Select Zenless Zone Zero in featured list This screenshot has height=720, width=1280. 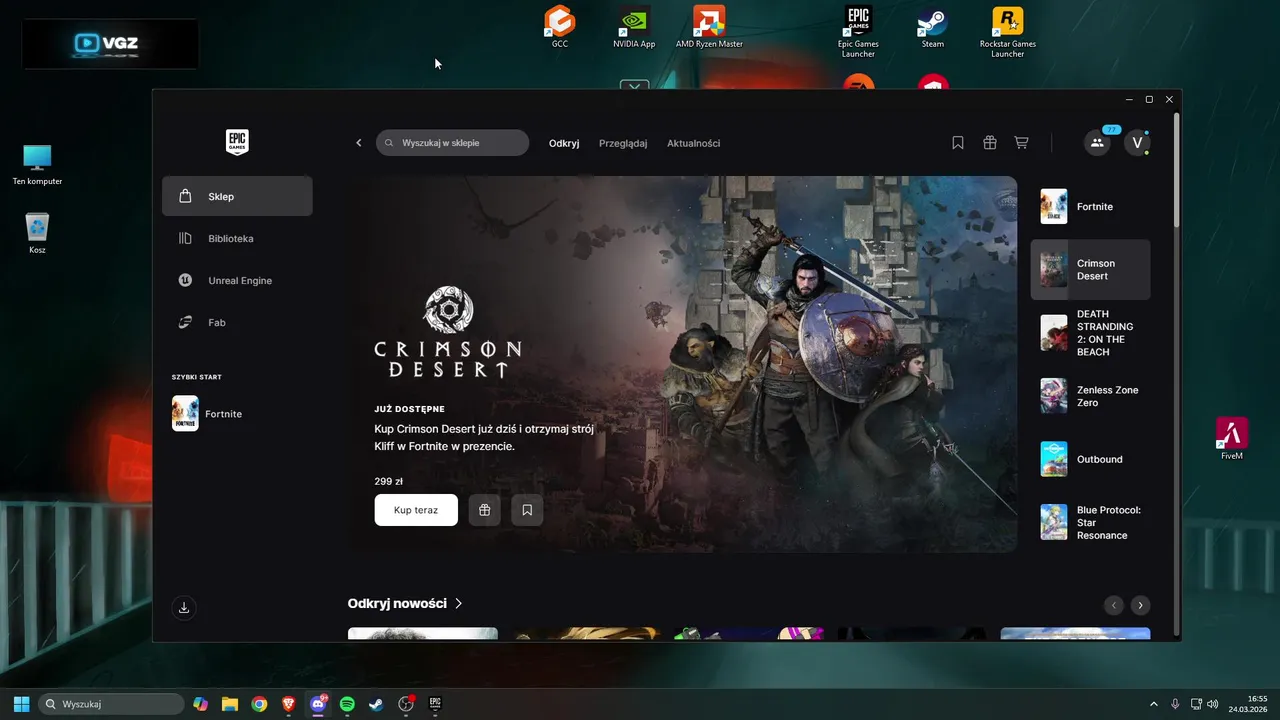[1091, 396]
